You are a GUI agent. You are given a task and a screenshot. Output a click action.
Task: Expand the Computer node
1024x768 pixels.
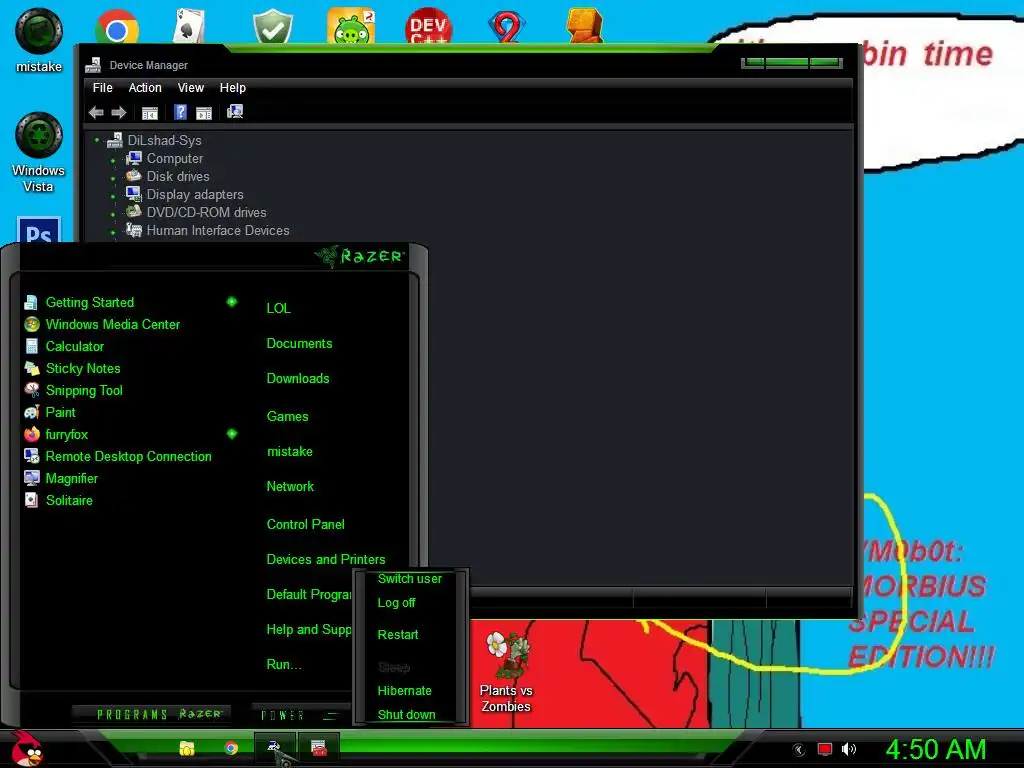click(x=113, y=159)
